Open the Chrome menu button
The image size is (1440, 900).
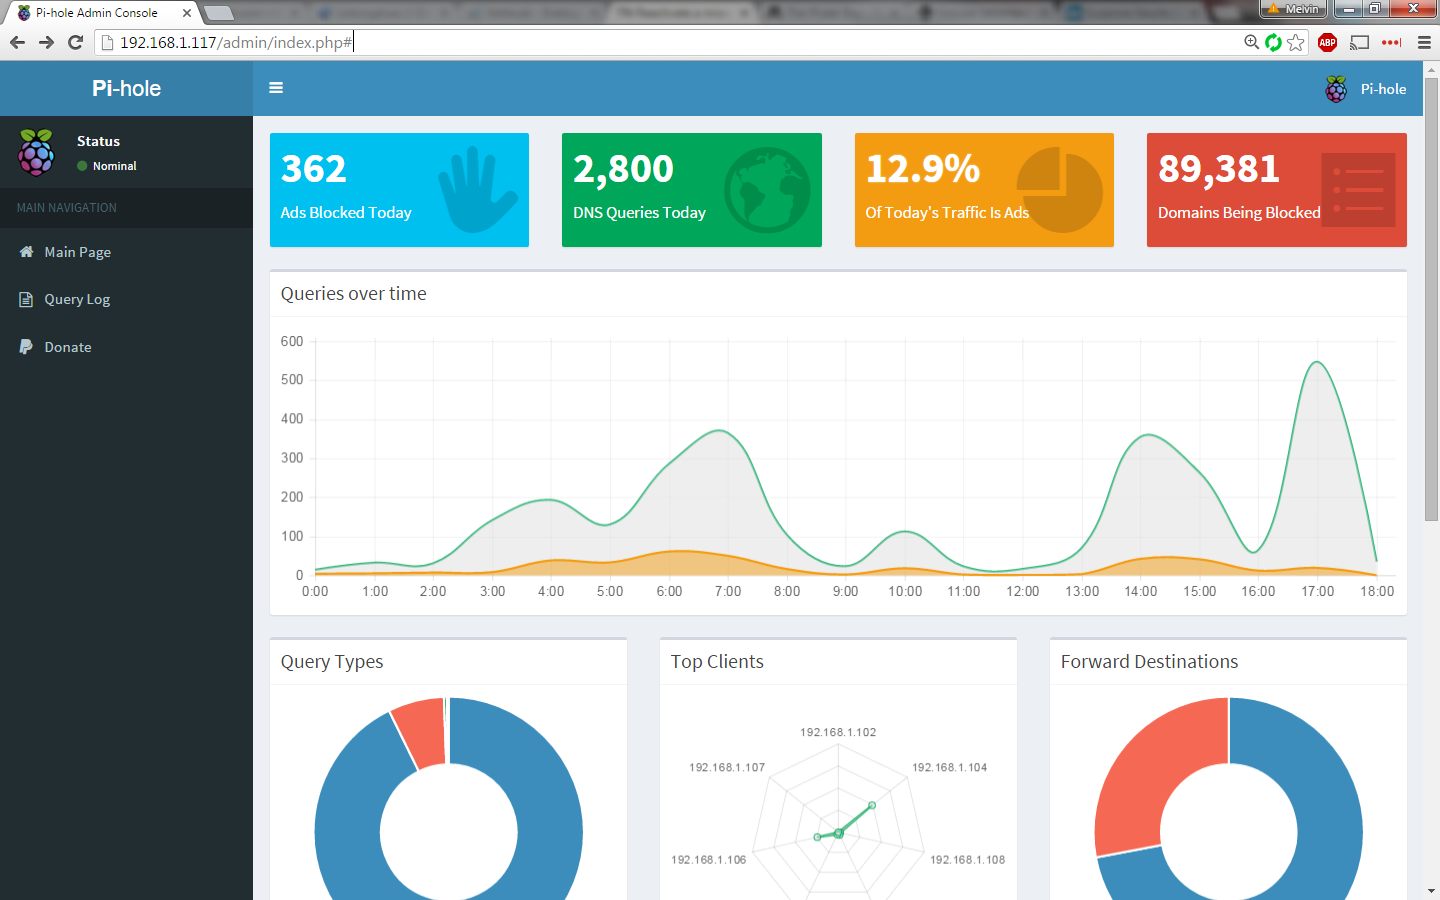(x=1425, y=42)
